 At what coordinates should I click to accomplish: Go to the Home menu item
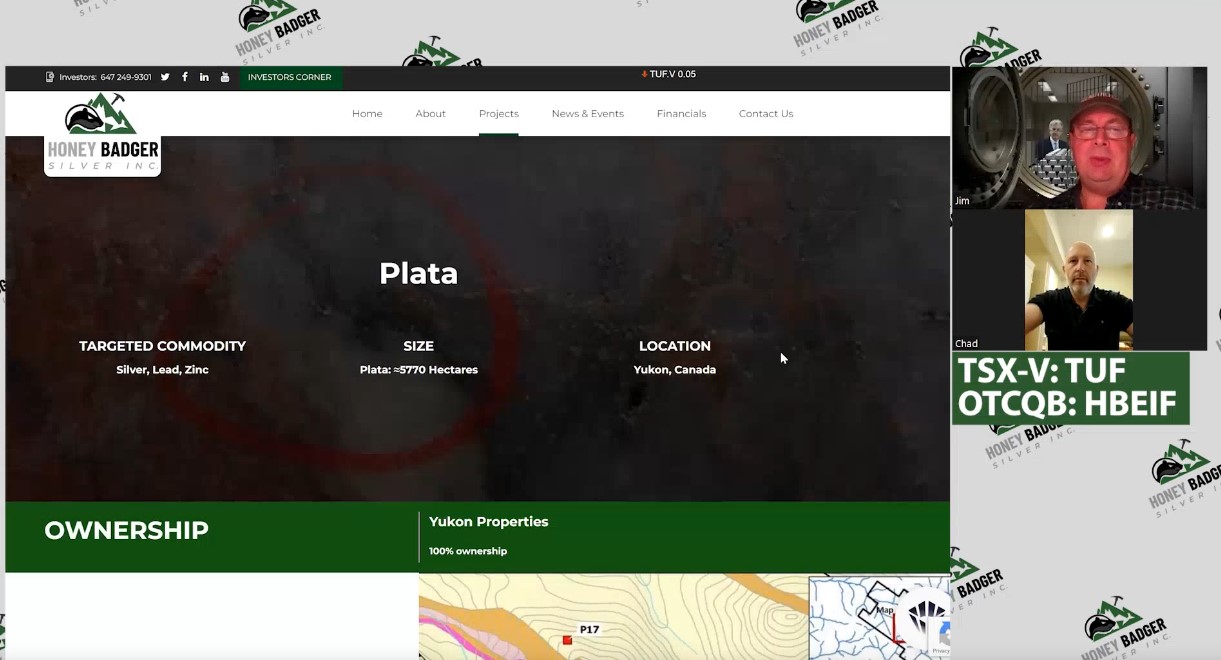(x=367, y=114)
